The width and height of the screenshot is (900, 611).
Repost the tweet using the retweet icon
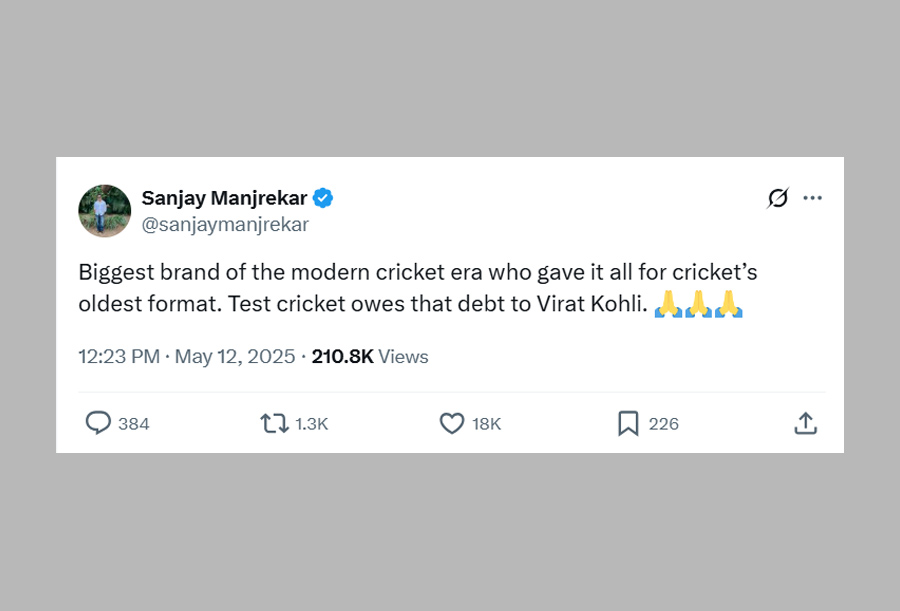pyautogui.click(x=274, y=423)
